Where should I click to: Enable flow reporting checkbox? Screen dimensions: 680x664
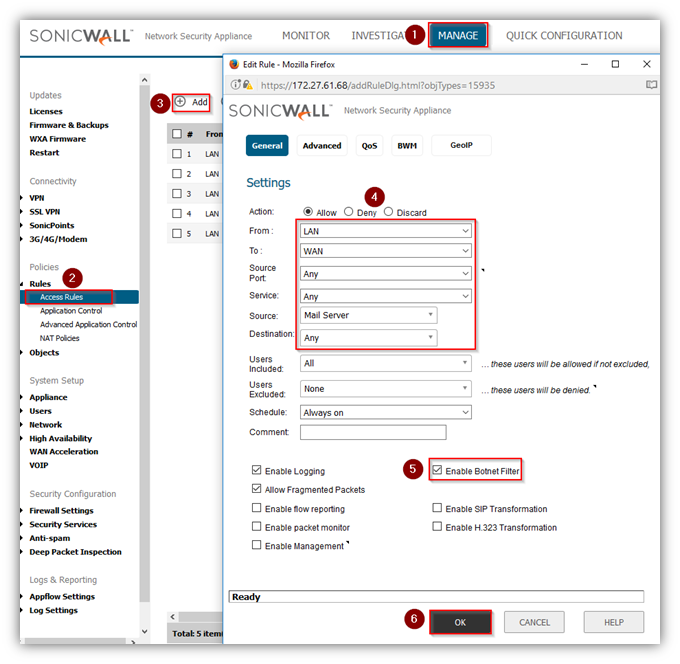point(256,507)
